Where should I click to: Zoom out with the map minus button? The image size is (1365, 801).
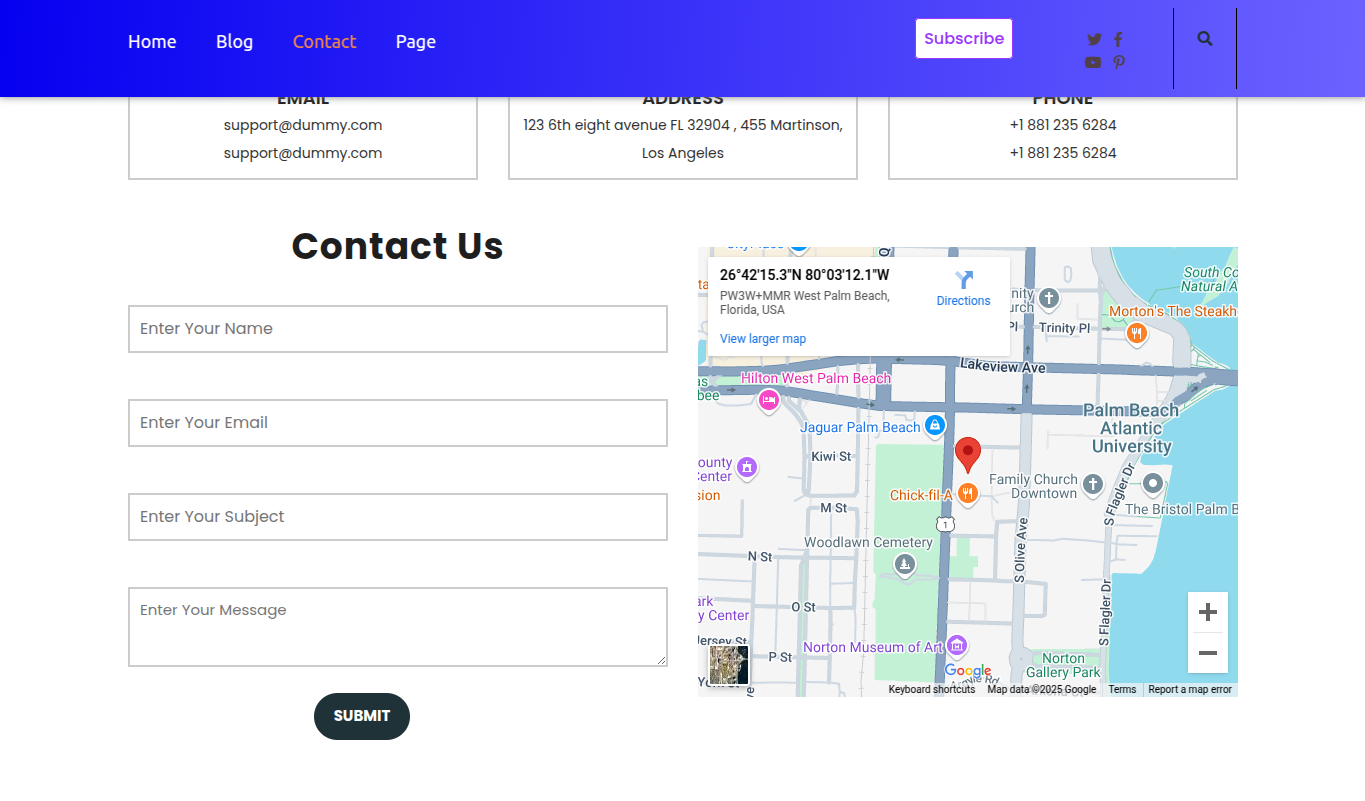pos(1208,653)
